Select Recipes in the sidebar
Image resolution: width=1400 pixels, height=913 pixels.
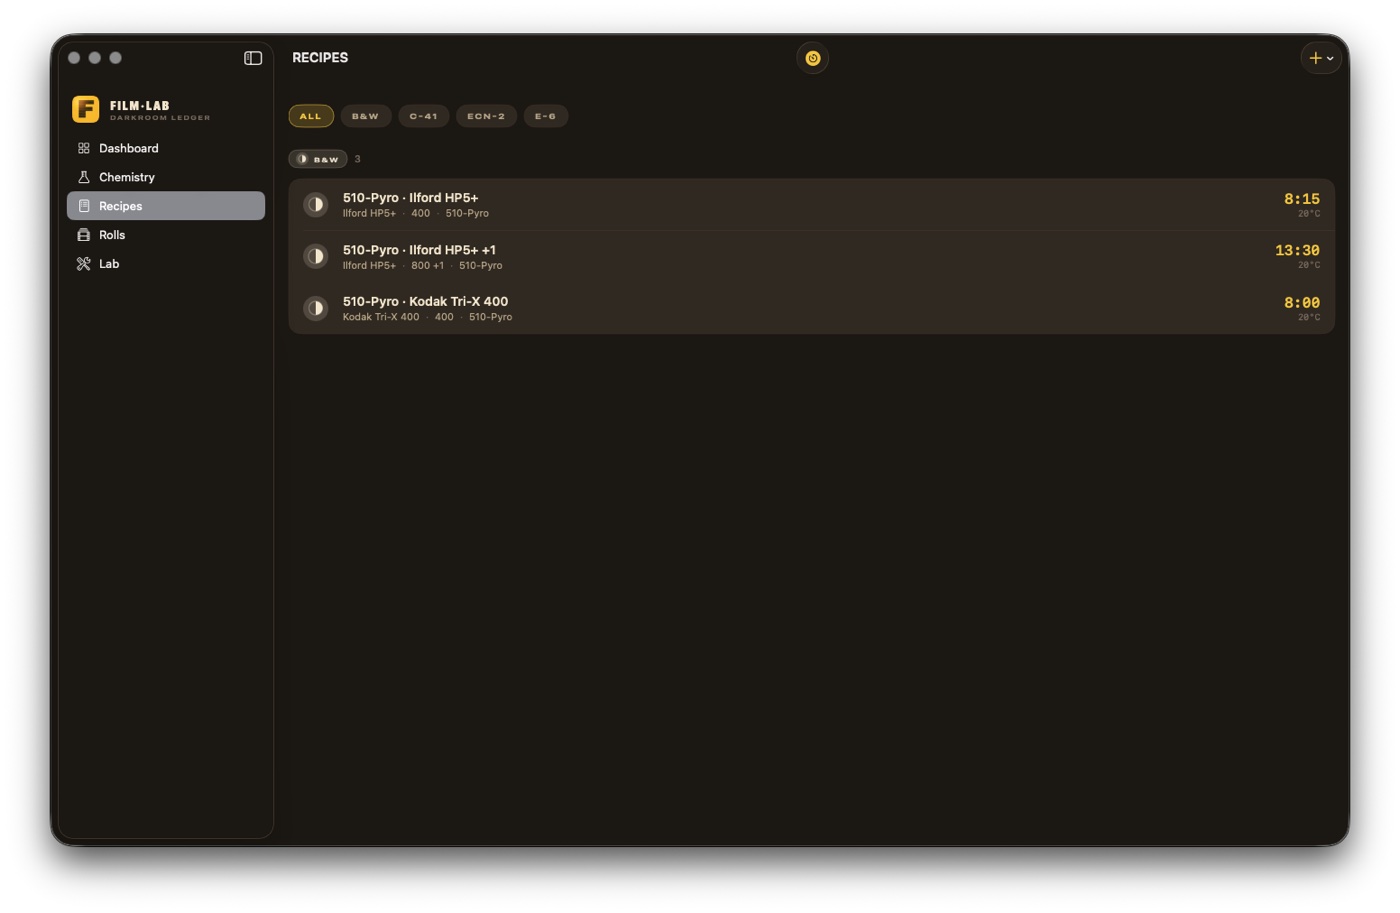[166, 206]
